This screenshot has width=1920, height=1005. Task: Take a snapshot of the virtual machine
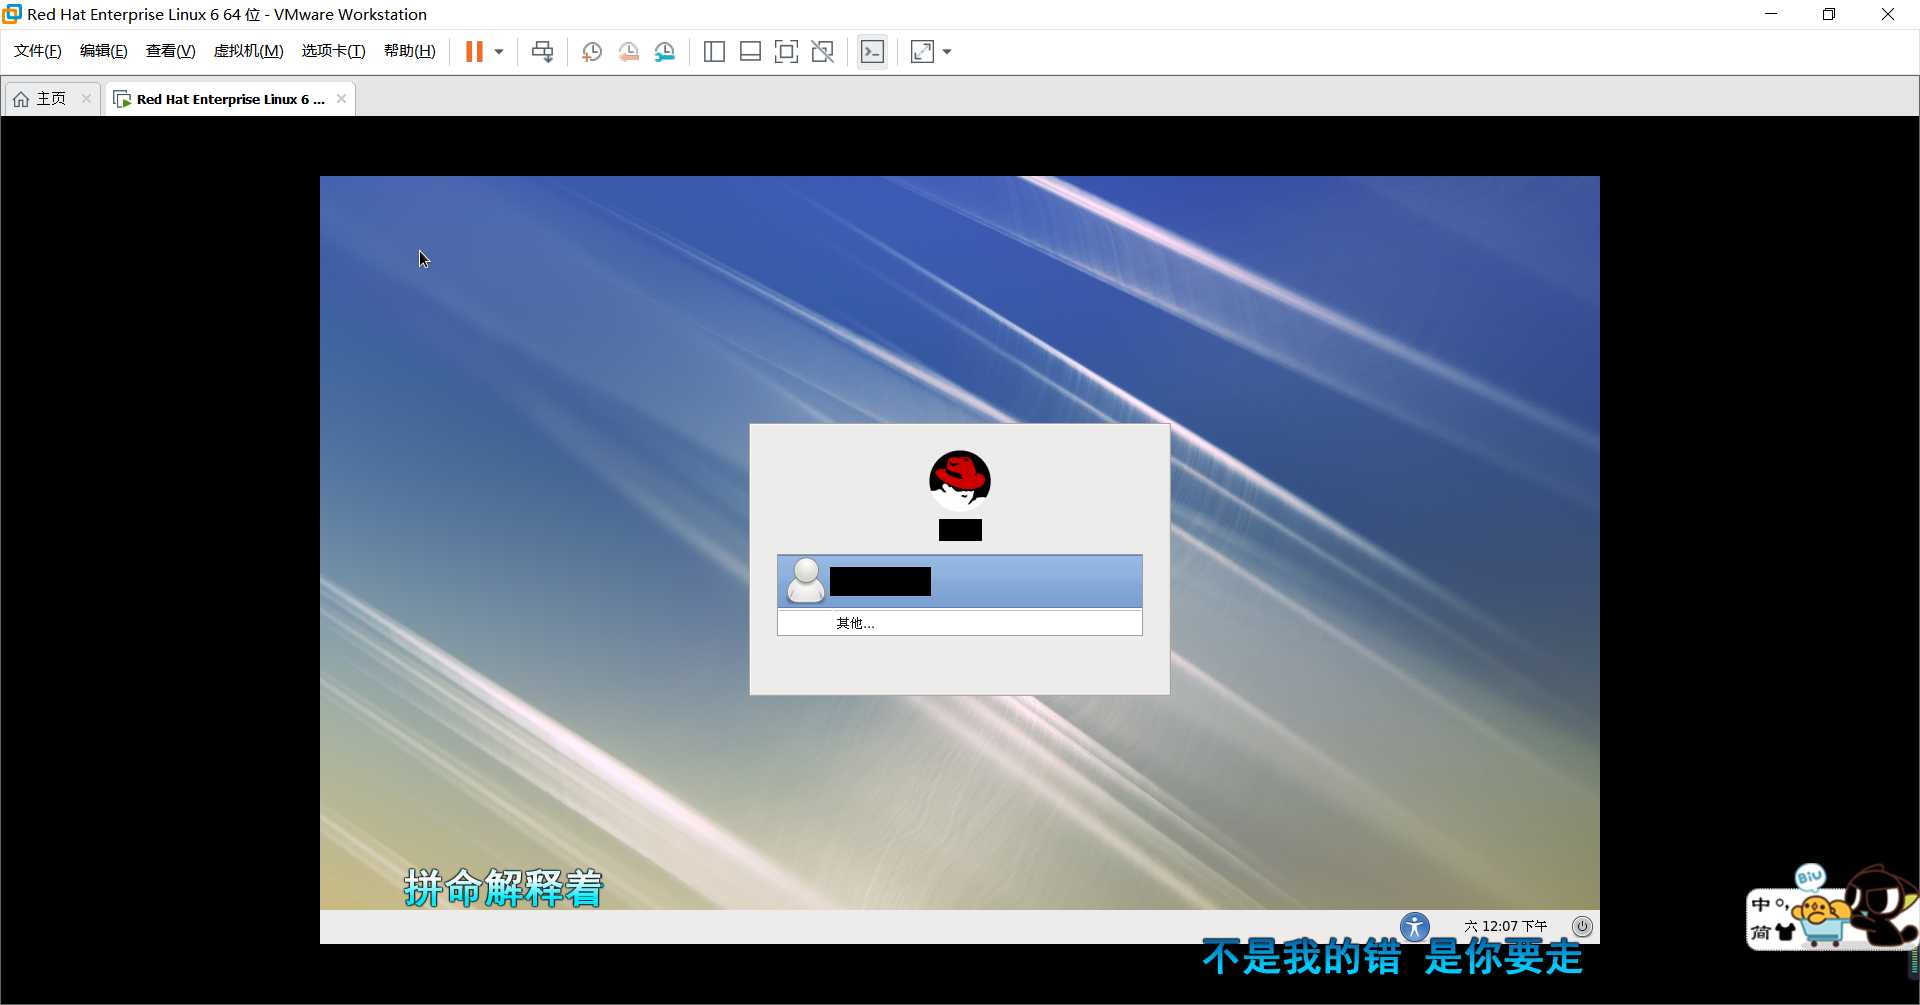tap(592, 52)
